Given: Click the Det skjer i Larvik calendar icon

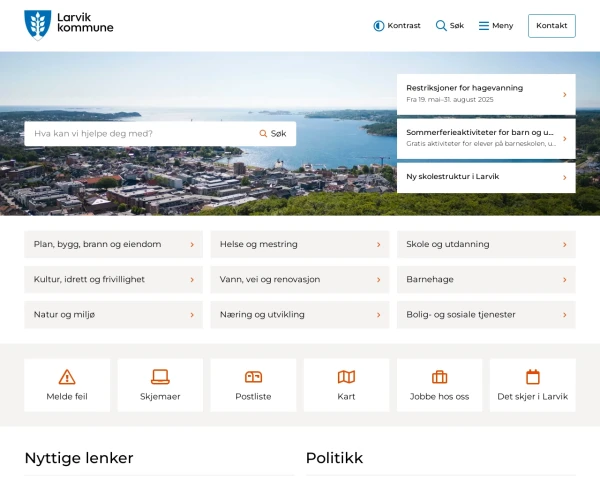Looking at the screenshot, I should (533, 377).
